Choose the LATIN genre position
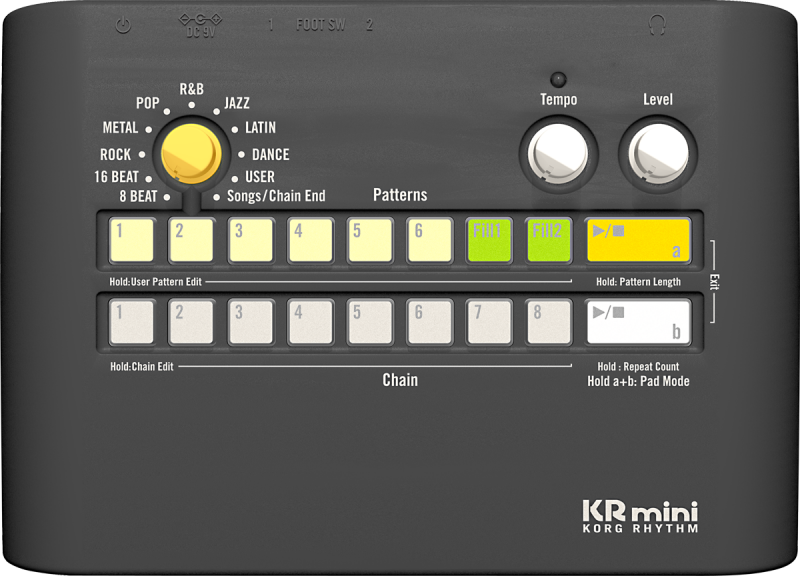Screen dimensions: 800x576 tap(260, 128)
